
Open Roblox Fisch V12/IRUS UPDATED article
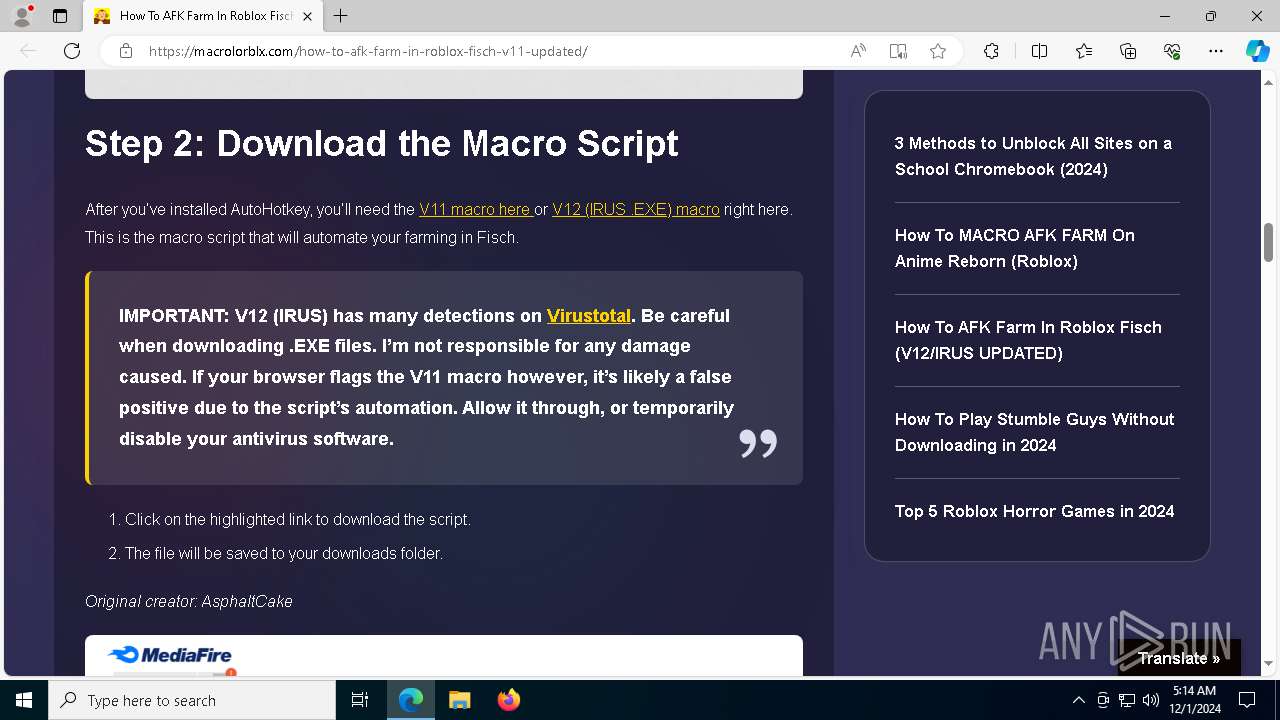[x=1028, y=340]
